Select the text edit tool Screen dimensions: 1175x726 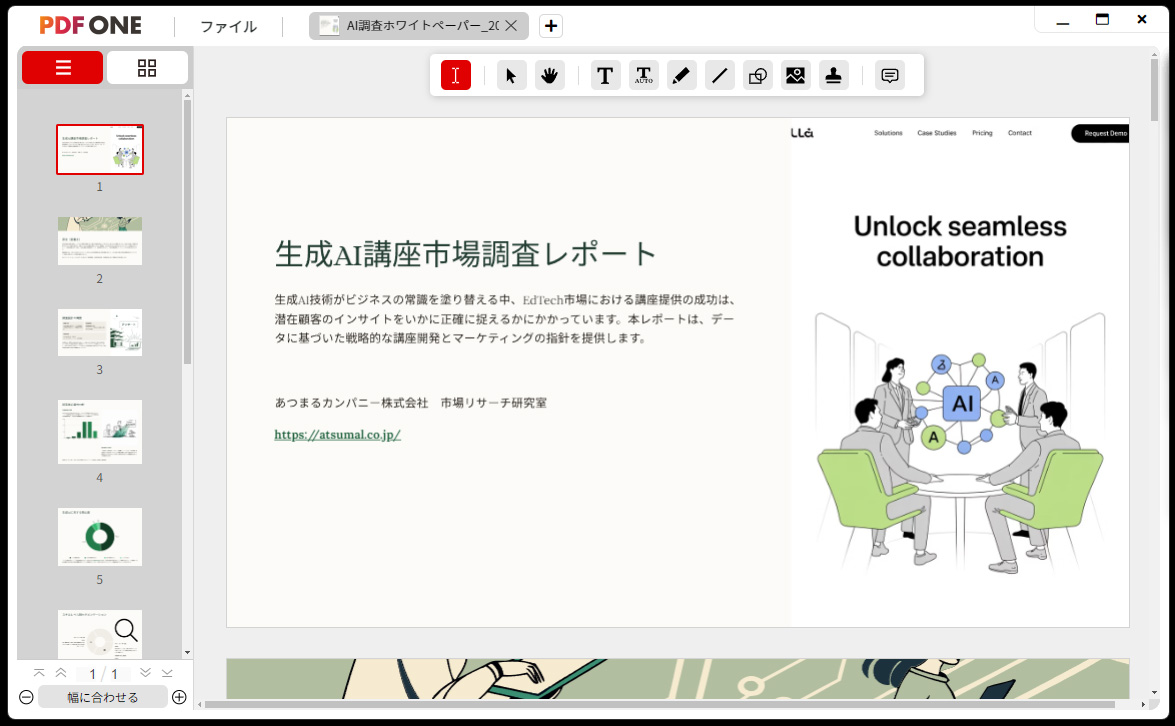(x=456, y=75)
